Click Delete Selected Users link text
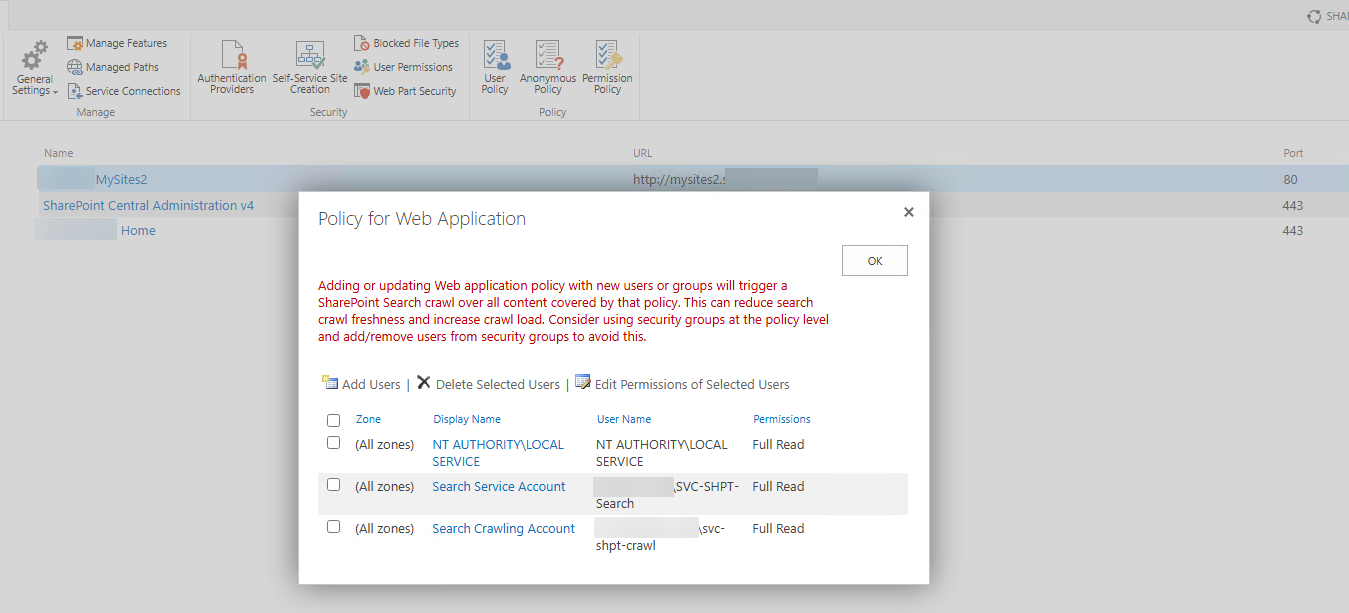 pos(498,385)
